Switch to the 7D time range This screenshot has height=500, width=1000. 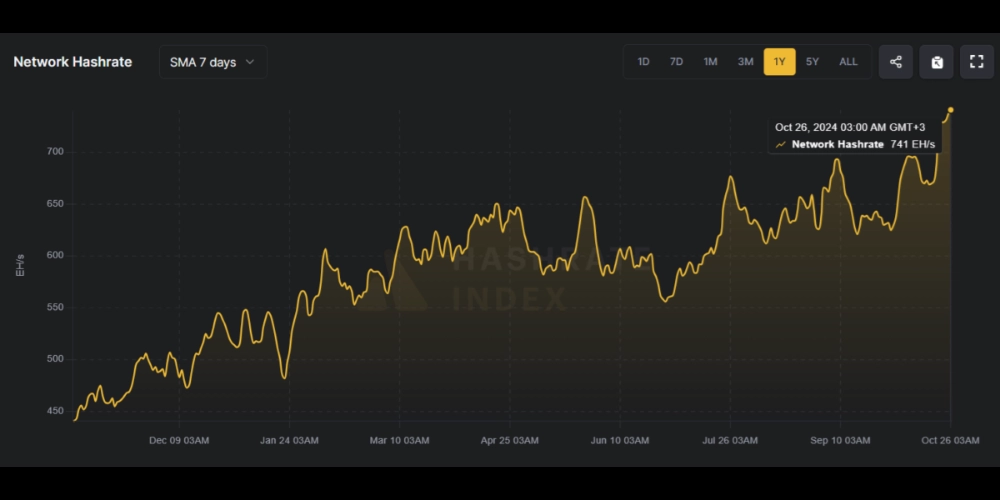[x=676, y=62]
